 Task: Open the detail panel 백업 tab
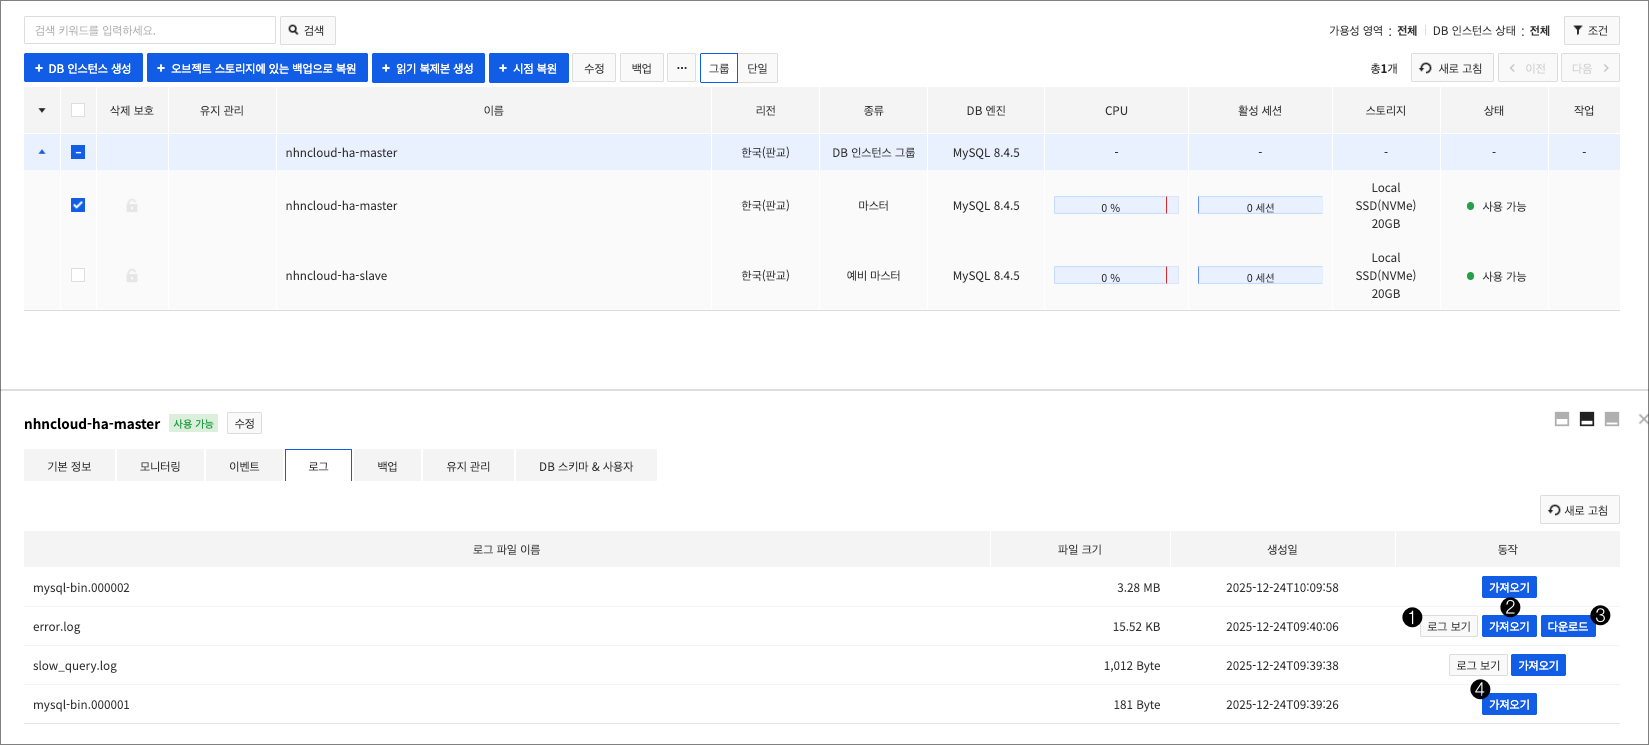pos(387,466)
